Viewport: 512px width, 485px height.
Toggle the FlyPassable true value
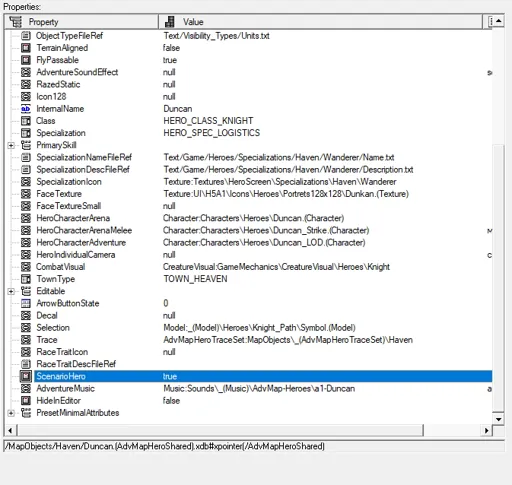170,60
